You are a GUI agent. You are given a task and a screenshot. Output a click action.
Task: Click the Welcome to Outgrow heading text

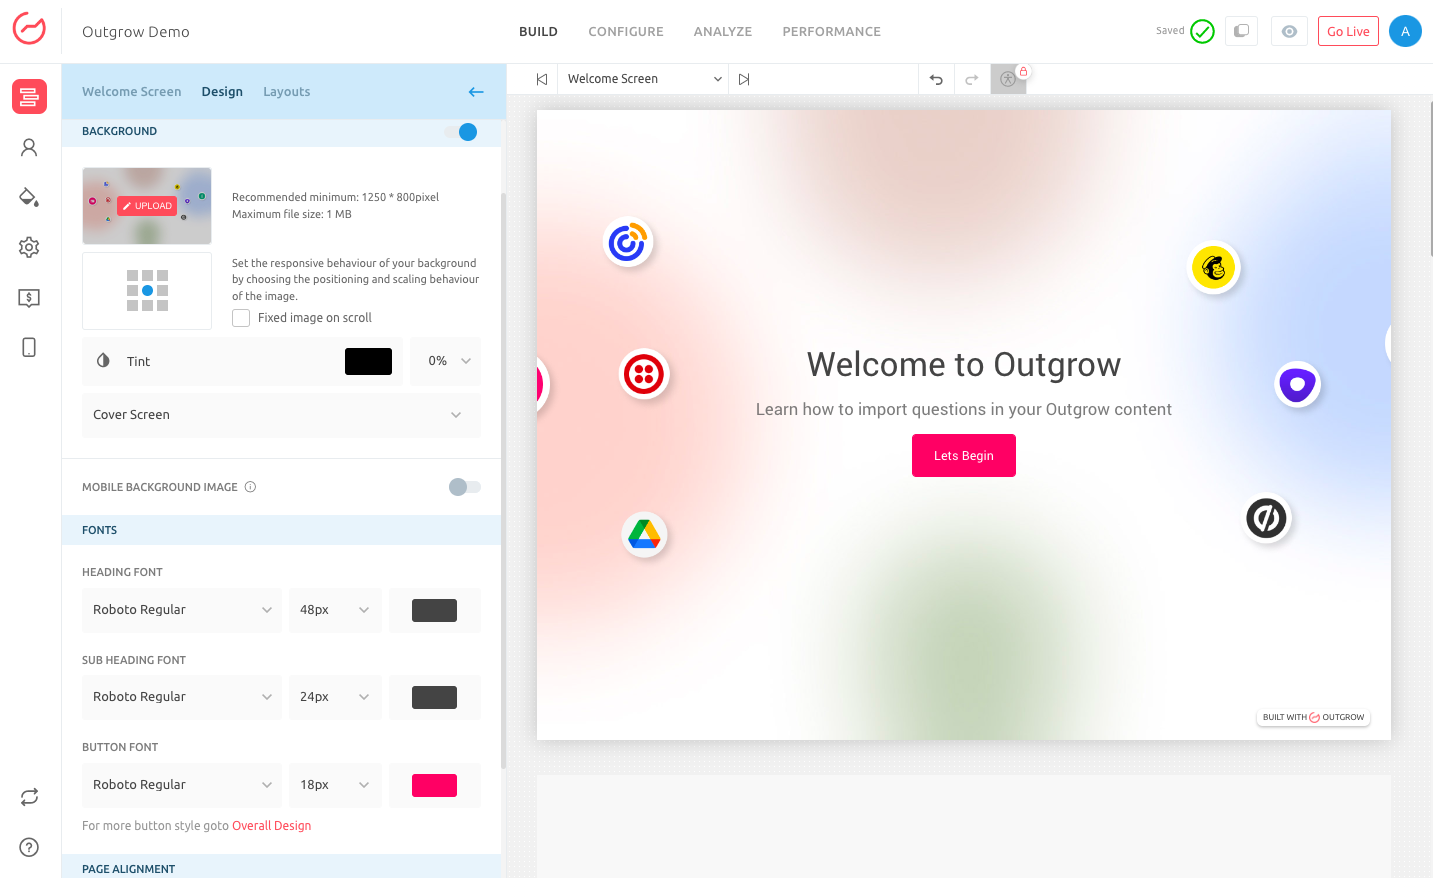[964, 365]
